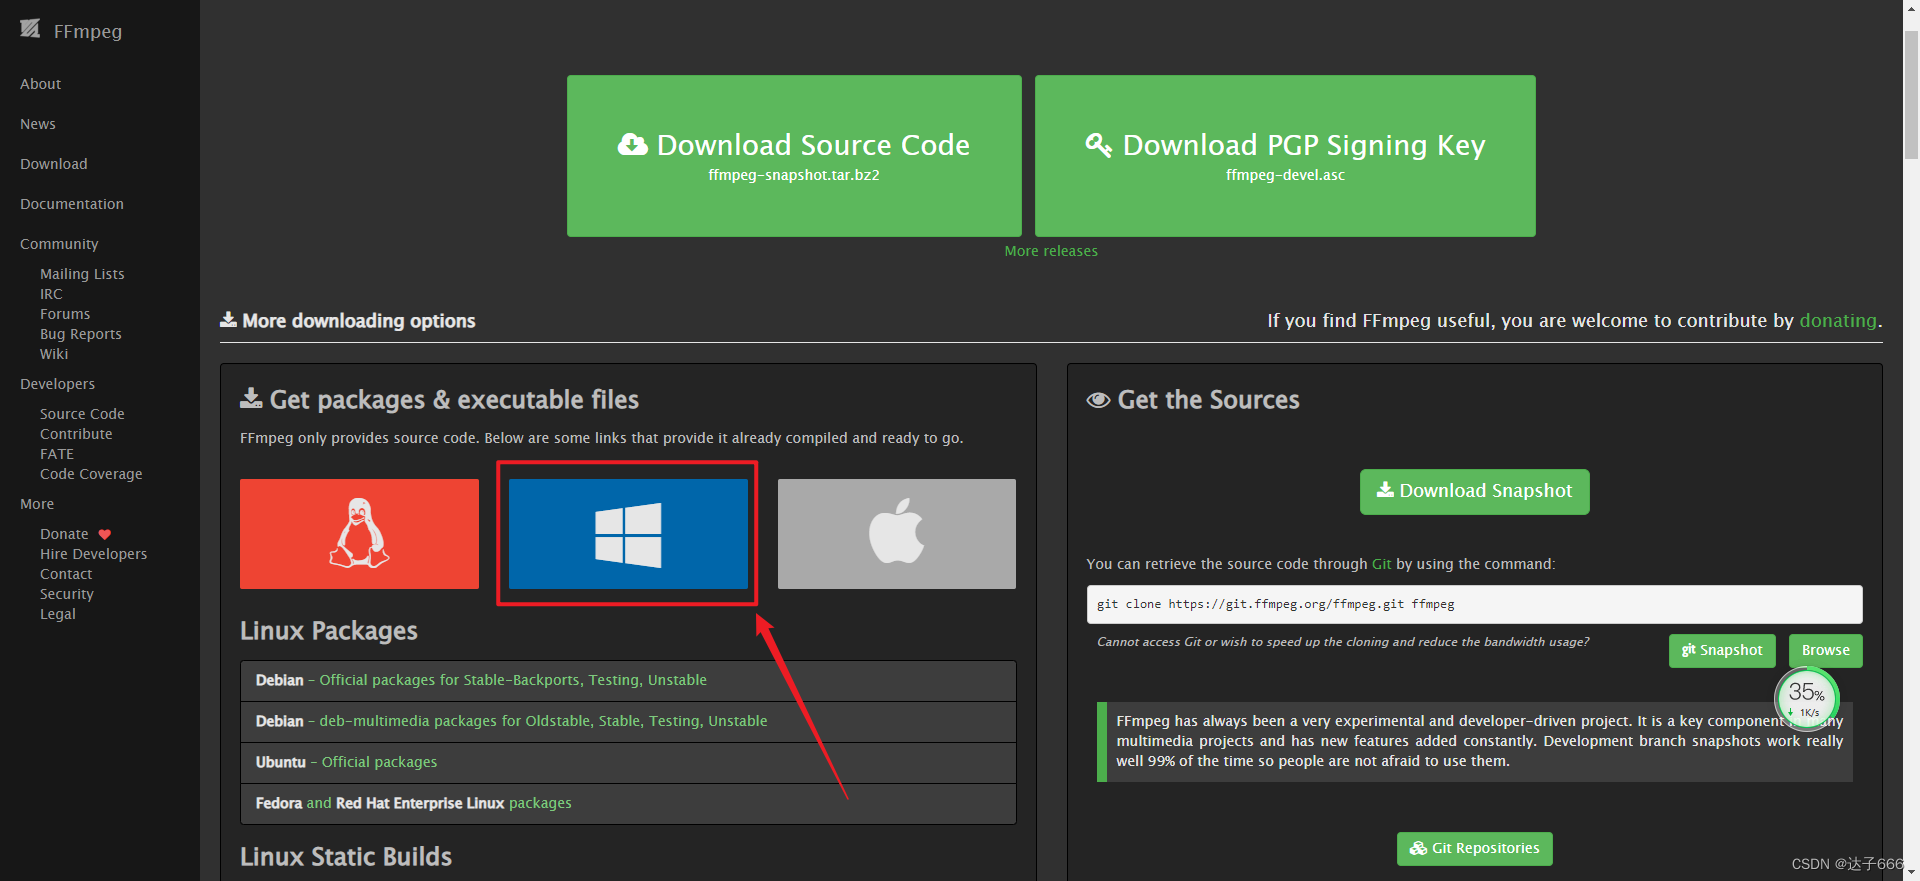The image size is (1920, 881).
Task: Follow the Git link in source instructions
Action: [x=1382, y=564]
